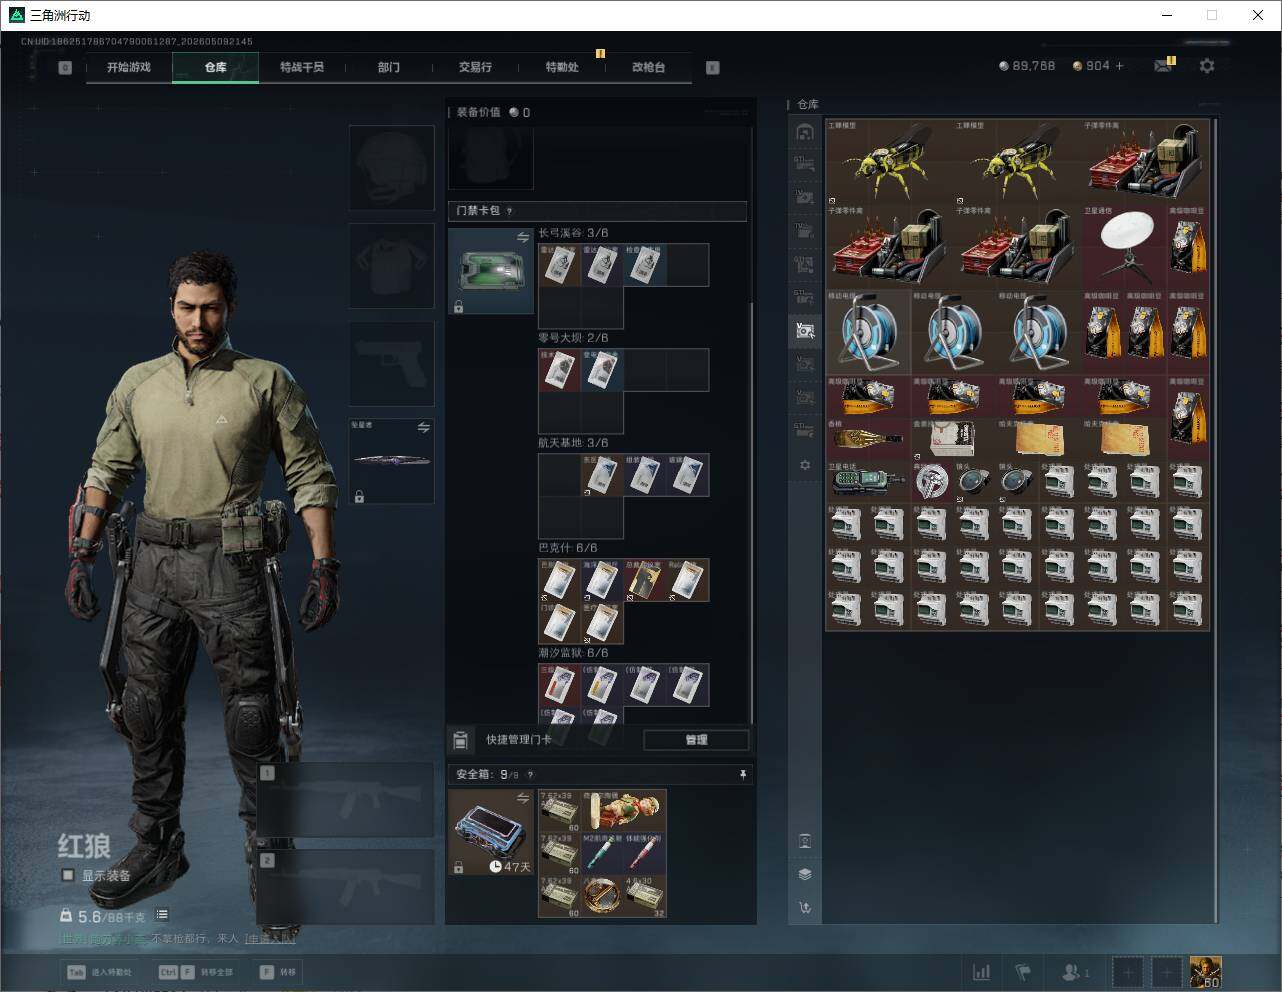Click the 长弓溪谷: 3/6 heading

573,233
